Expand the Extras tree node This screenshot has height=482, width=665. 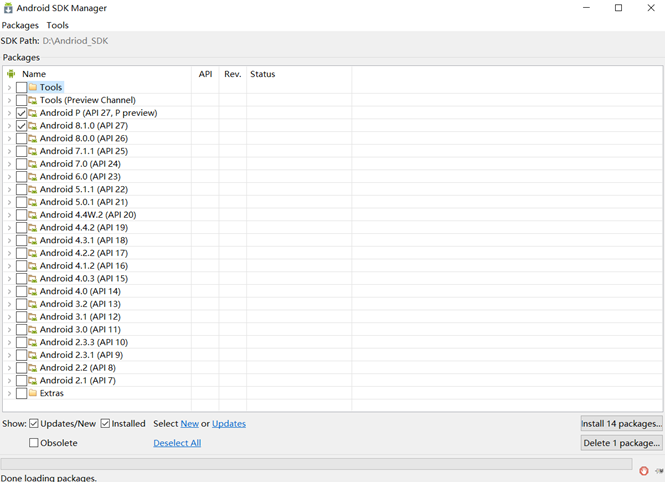(x=9, y=393)
